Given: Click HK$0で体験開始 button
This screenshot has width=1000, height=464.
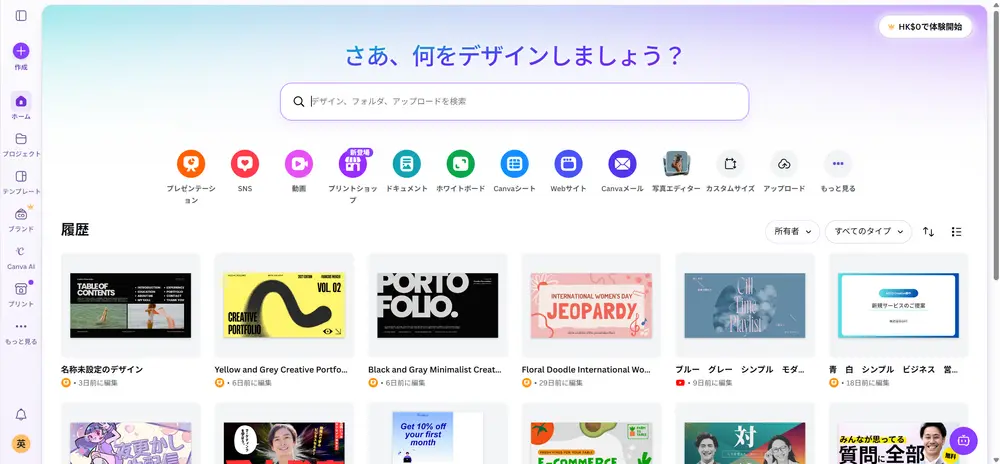Looking at the screenshot, I should (925, 27).
